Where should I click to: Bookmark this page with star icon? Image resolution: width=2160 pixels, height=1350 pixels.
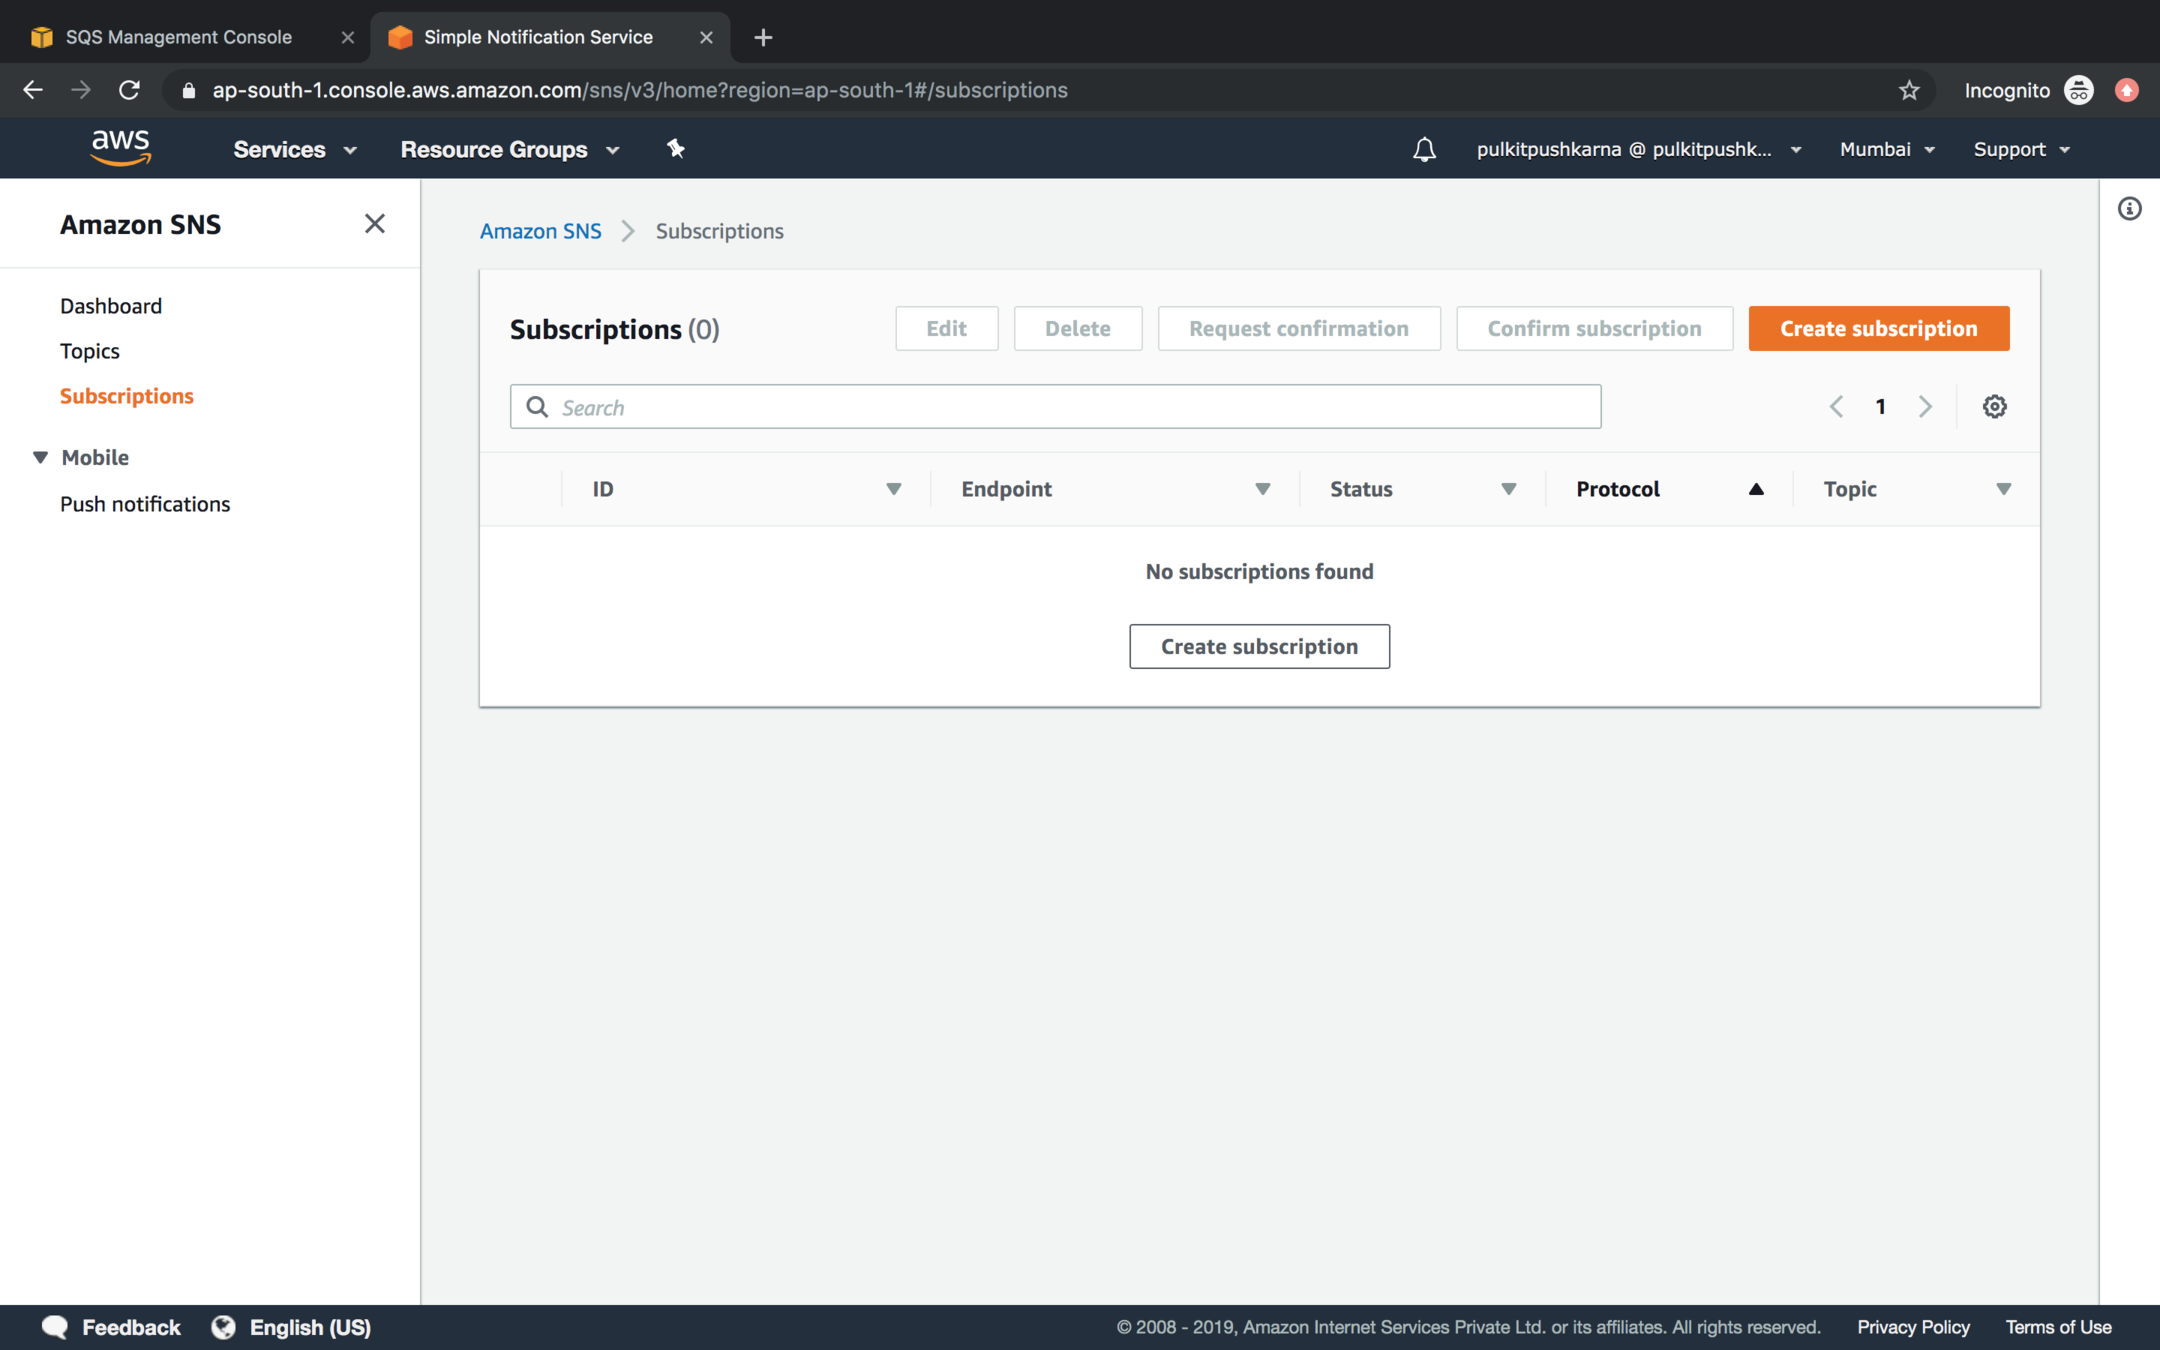tap(1909, 90)
